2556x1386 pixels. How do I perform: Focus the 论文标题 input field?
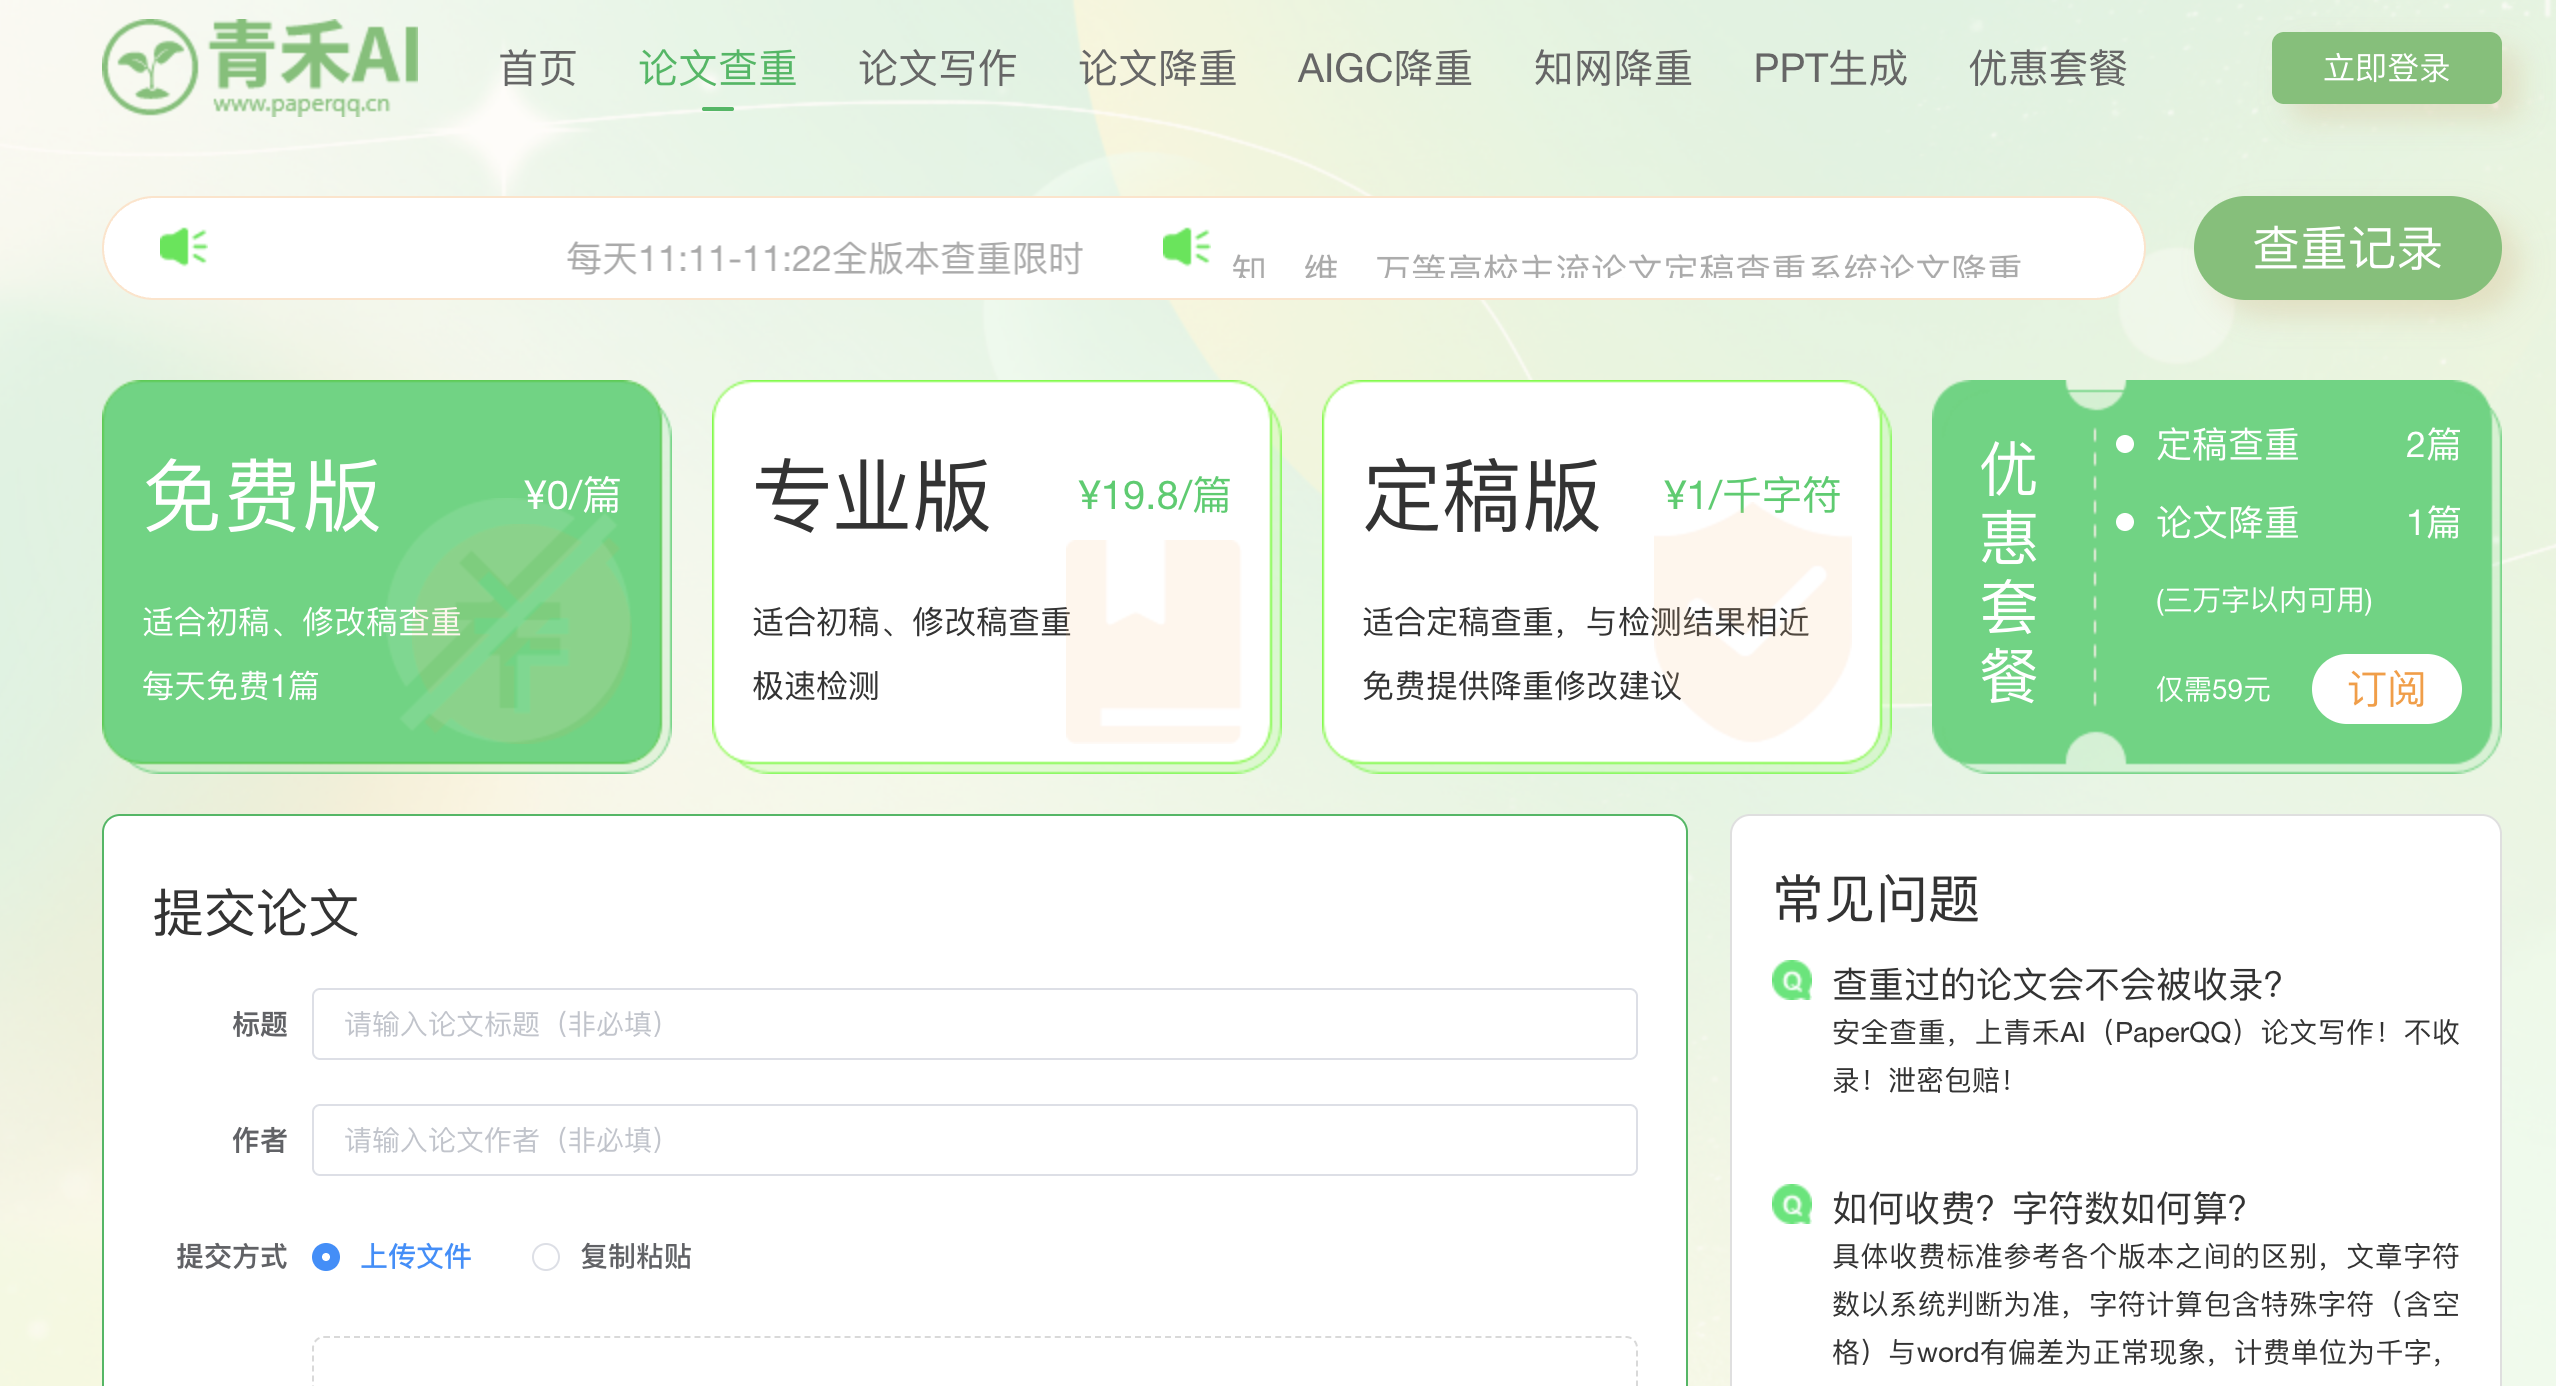(x=974, y=1024)
